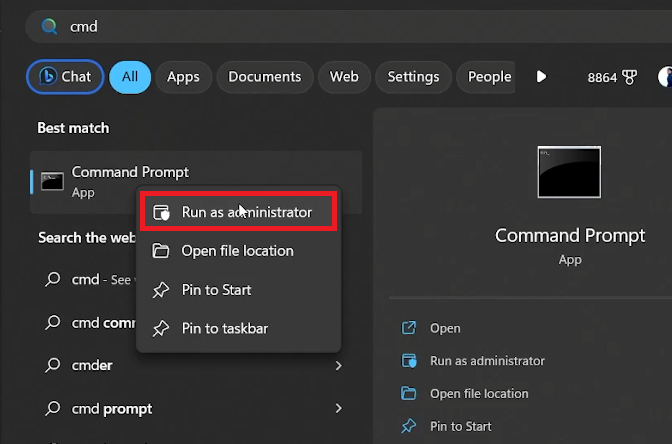Switch to the Settings filter tab
This screenshot has width=672, height=444.
(413, 77)
